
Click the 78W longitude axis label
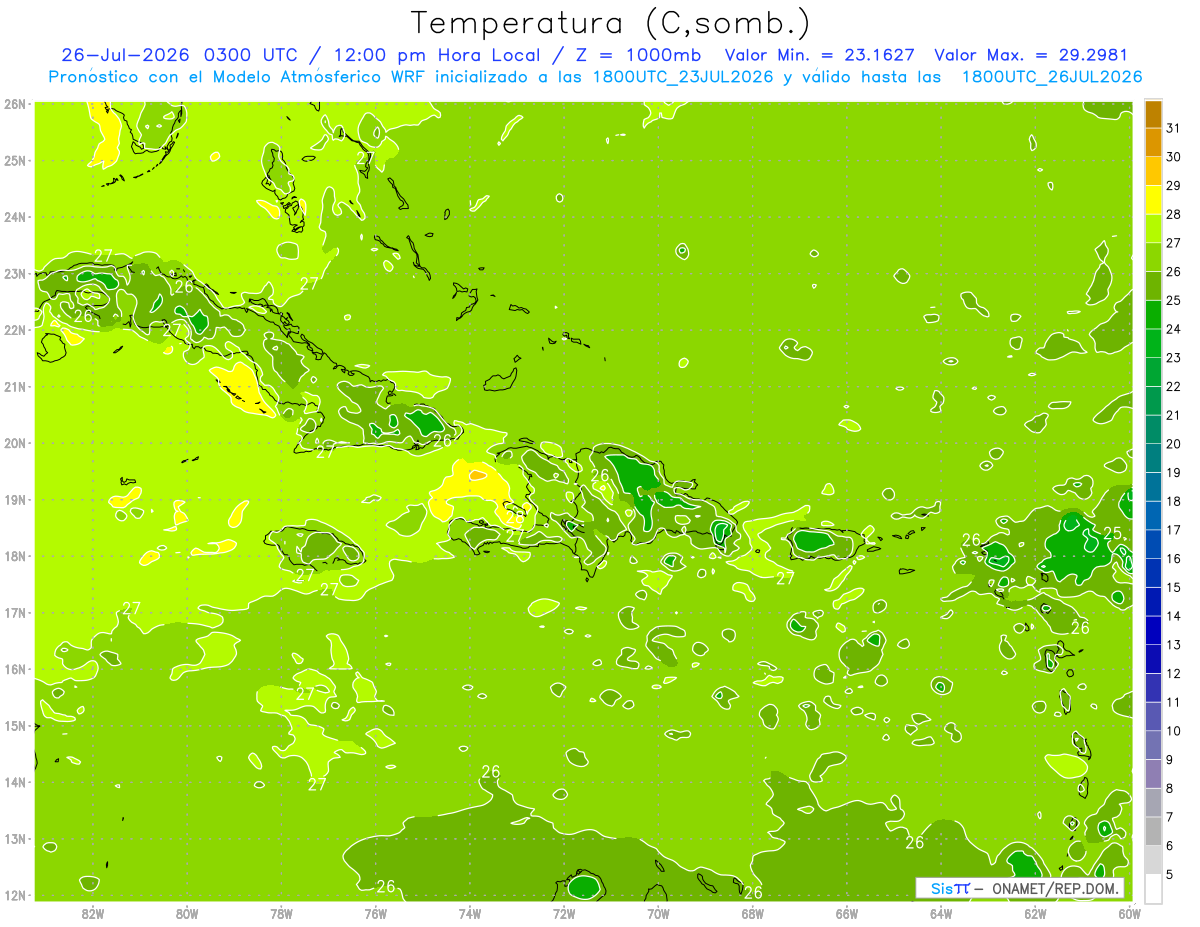tap(281, 914)
